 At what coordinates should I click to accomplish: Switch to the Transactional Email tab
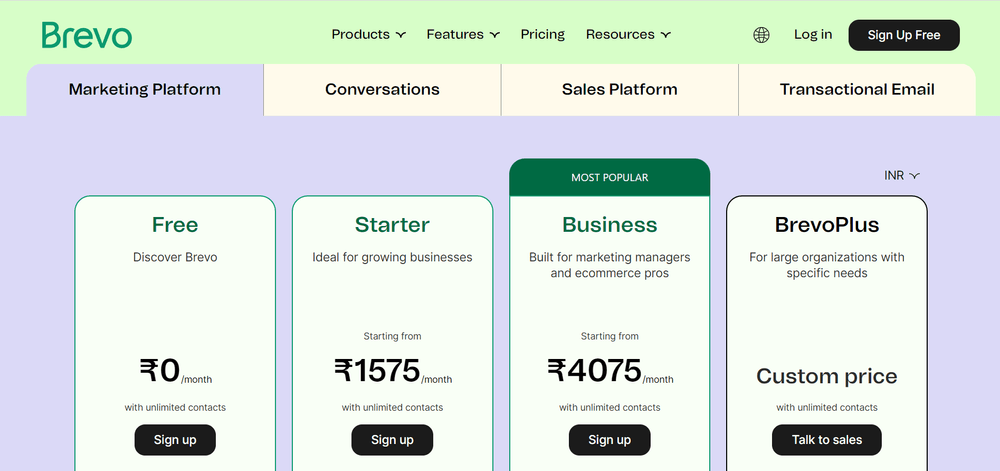click(857, 90)
